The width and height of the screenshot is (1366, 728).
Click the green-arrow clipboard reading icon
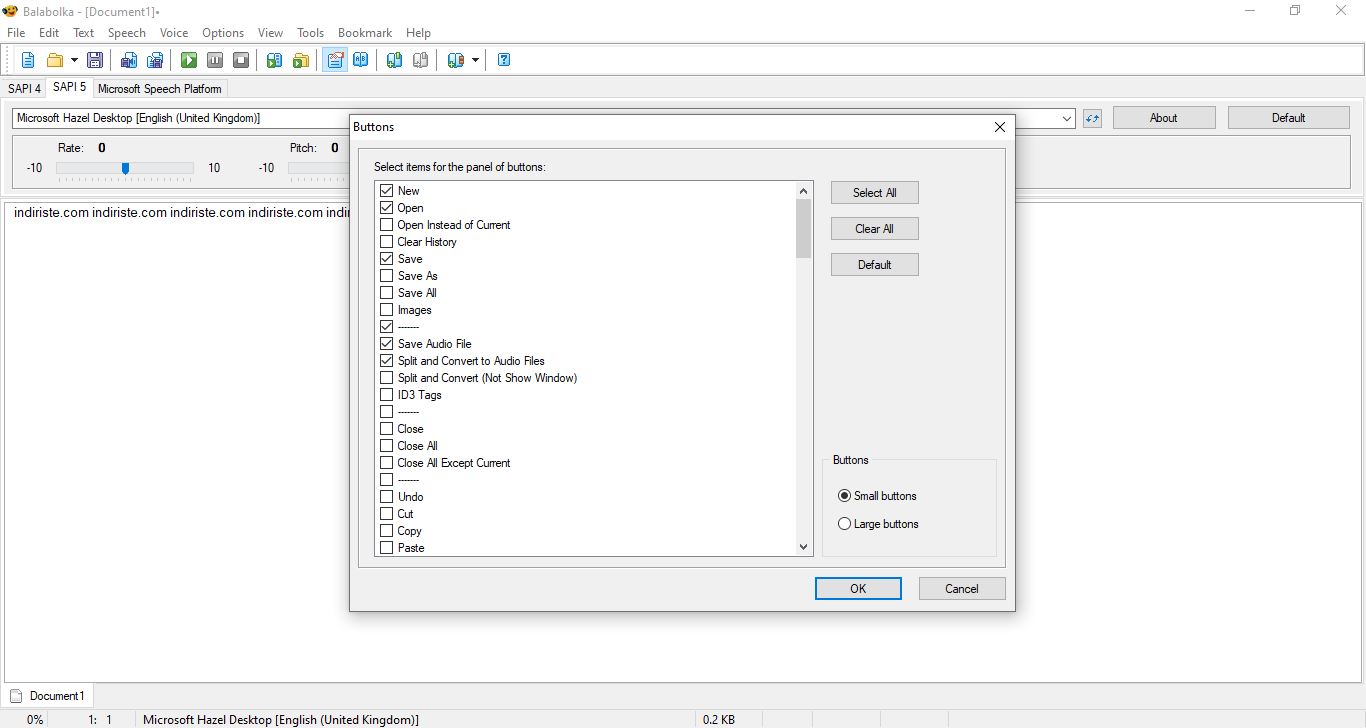[275, 60]
